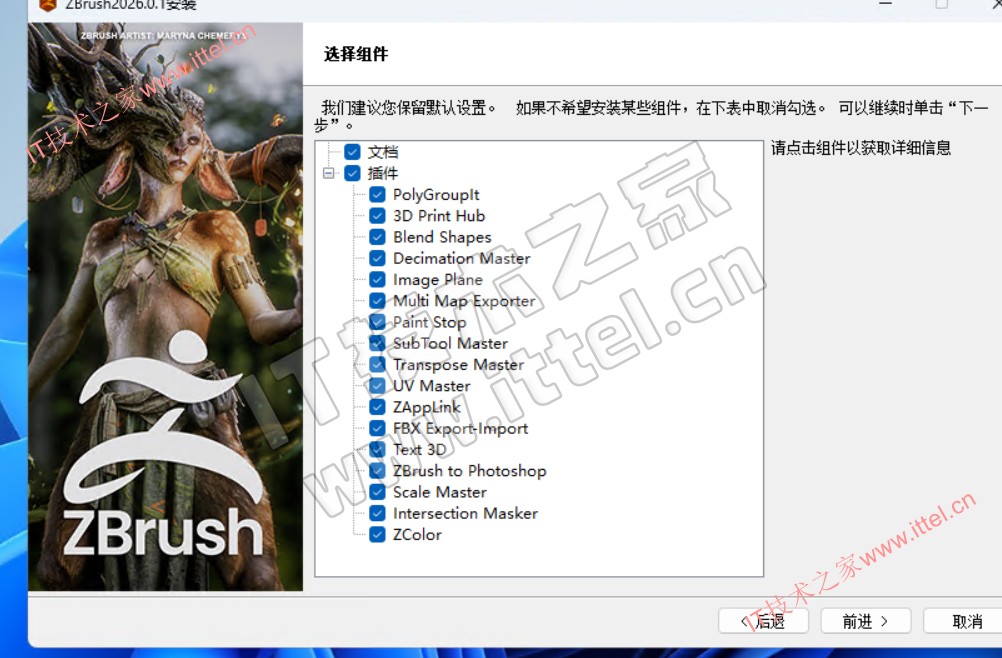This screenshot has width=1002, height=658.
Task: Select FBX Export-Import for details
Action: (460, 428)
